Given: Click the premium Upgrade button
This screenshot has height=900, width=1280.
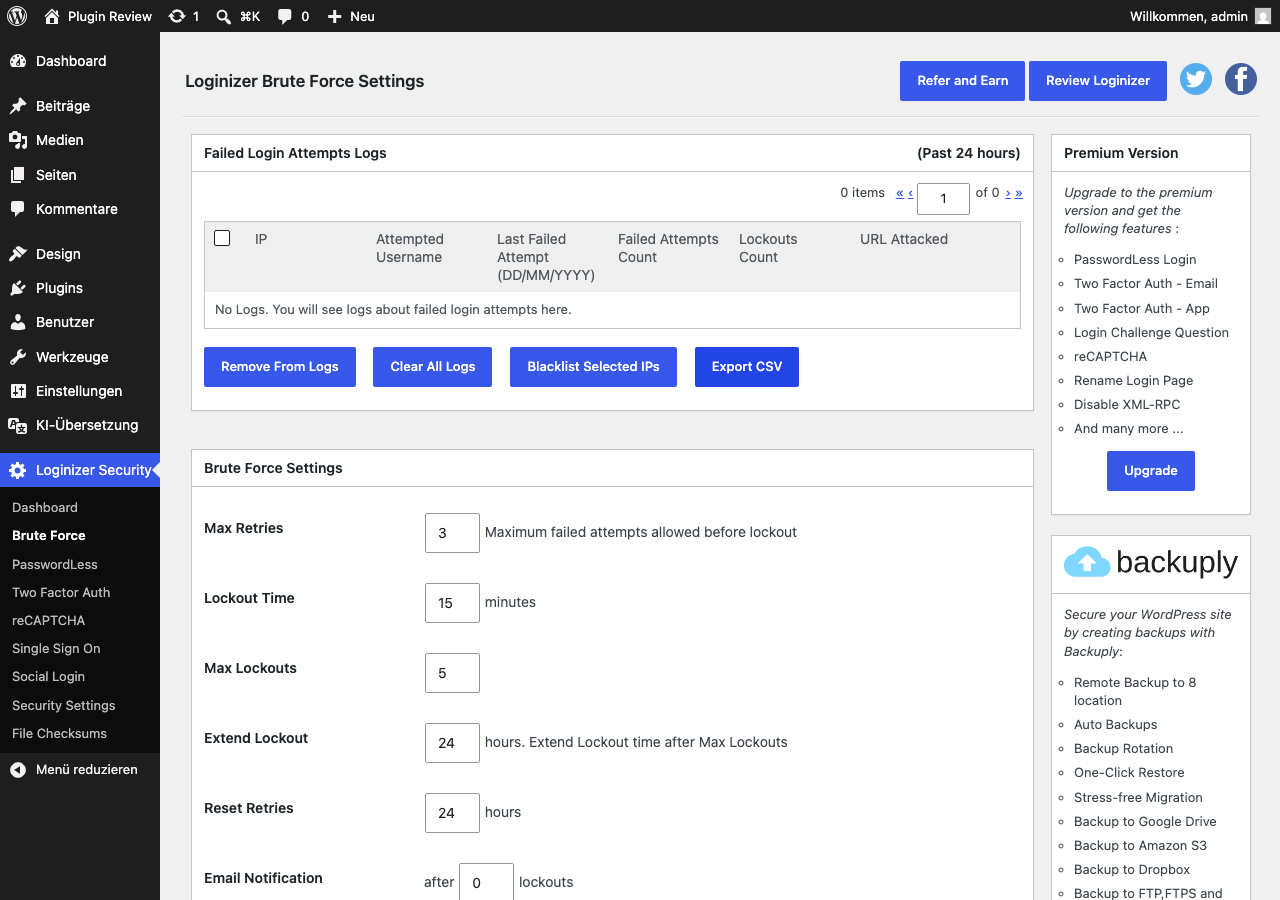Looking at the screenshot, I should [1151, 471].
